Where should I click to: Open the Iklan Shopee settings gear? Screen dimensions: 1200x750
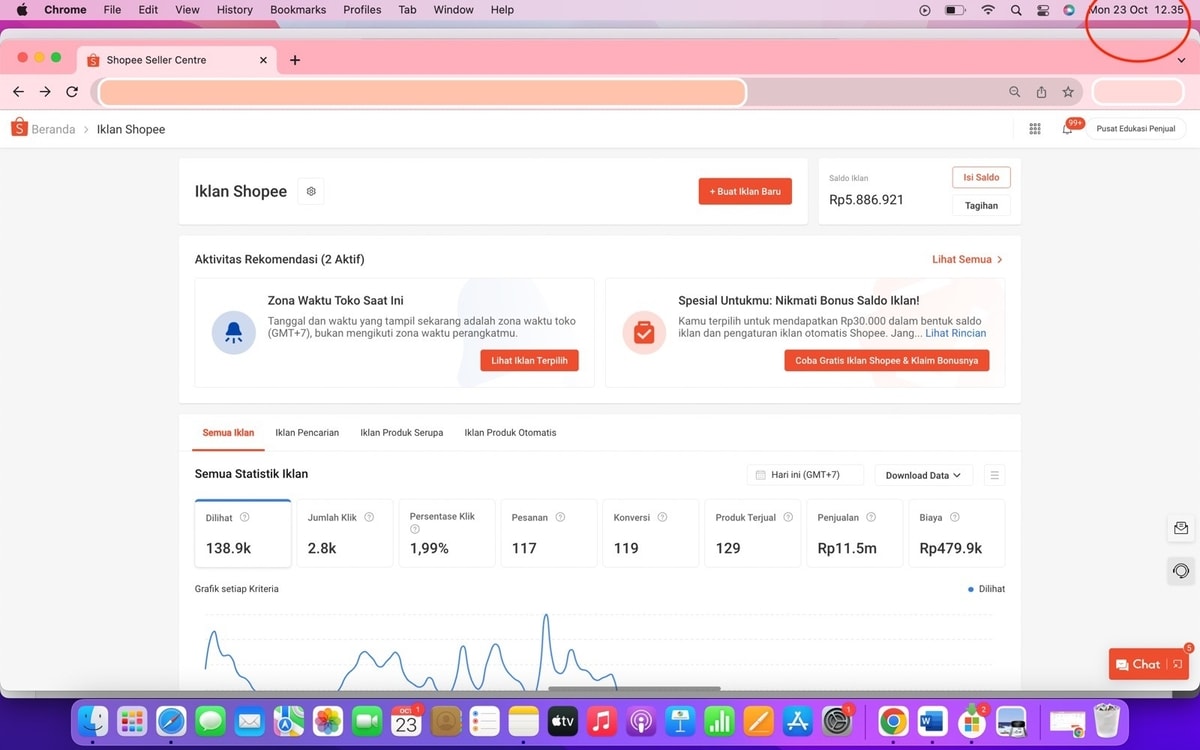(311, 191)
